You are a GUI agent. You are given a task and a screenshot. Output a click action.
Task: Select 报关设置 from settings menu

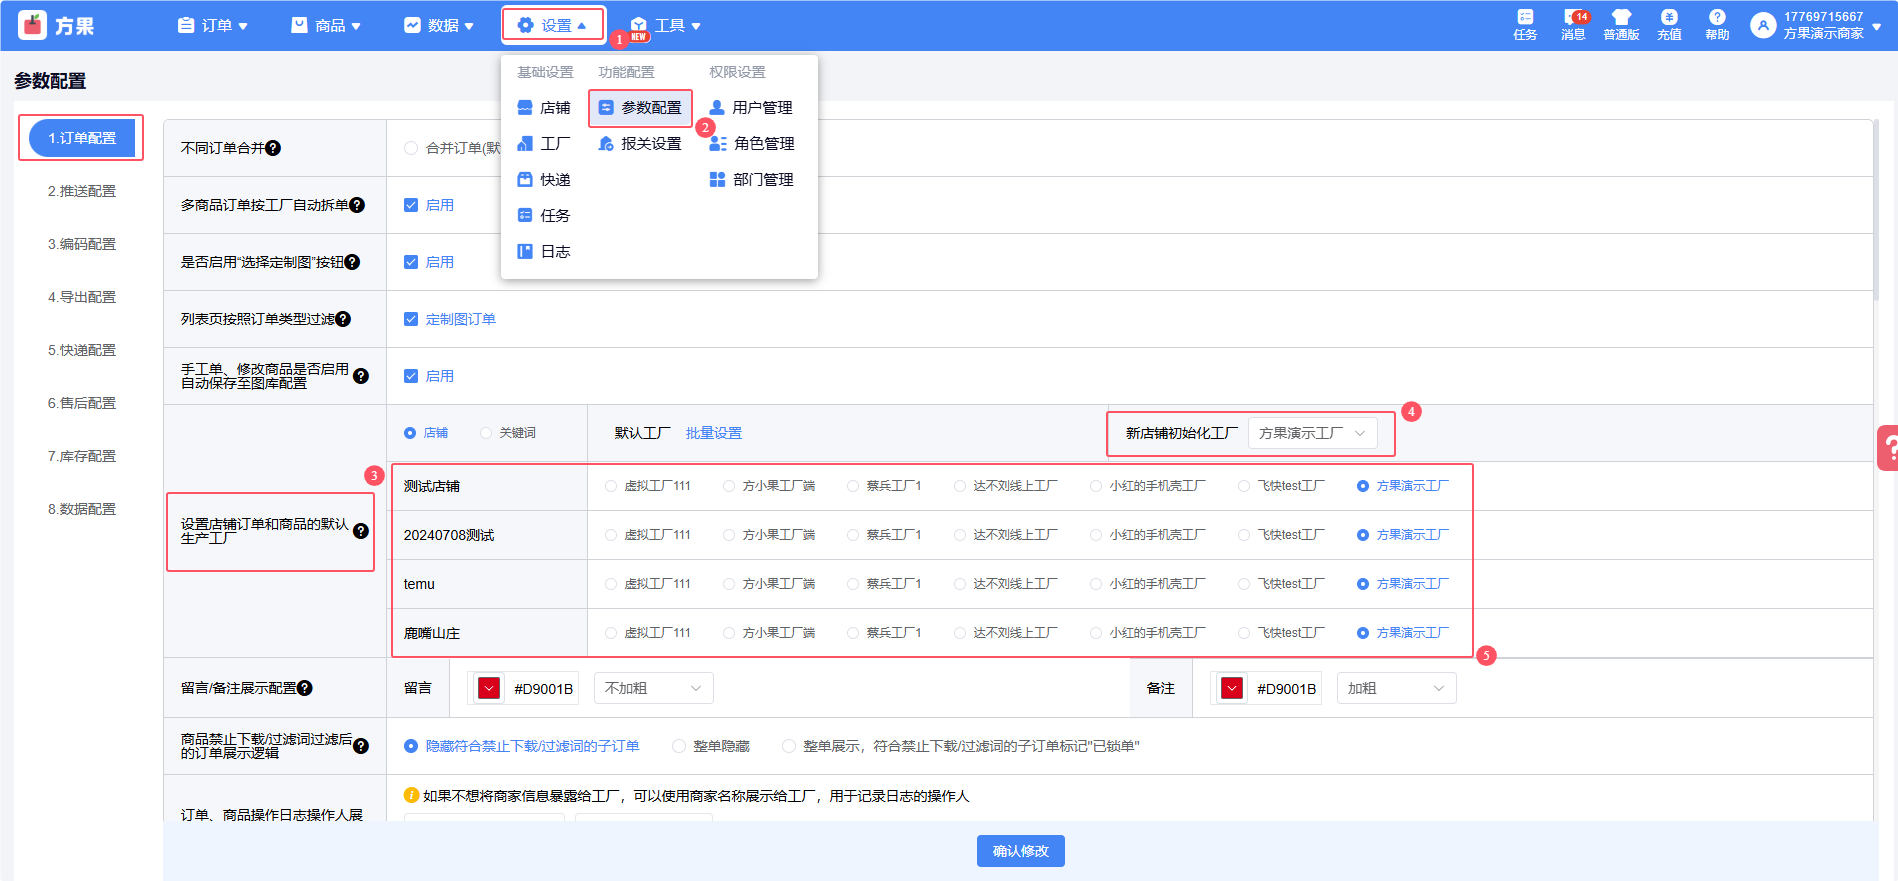click(x=640, y=144)
